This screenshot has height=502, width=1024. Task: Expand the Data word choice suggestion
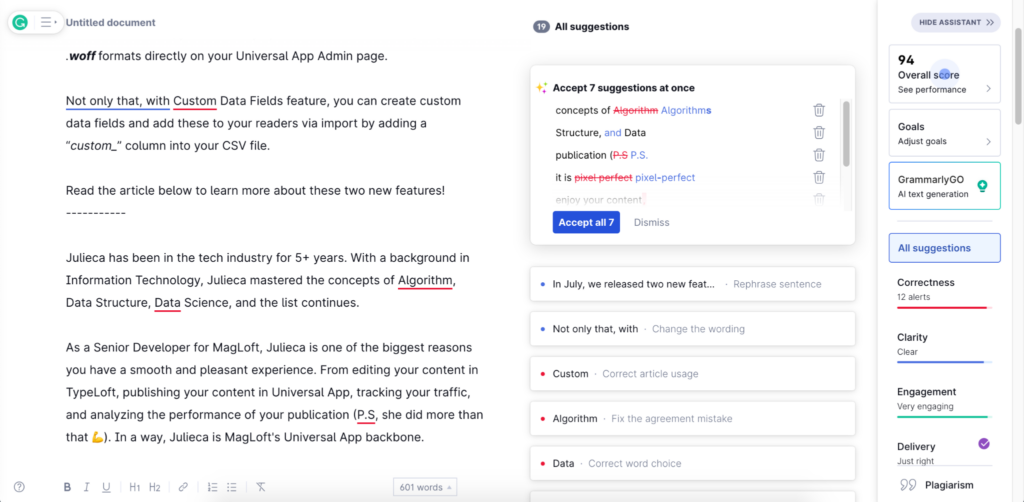[692, 463]
